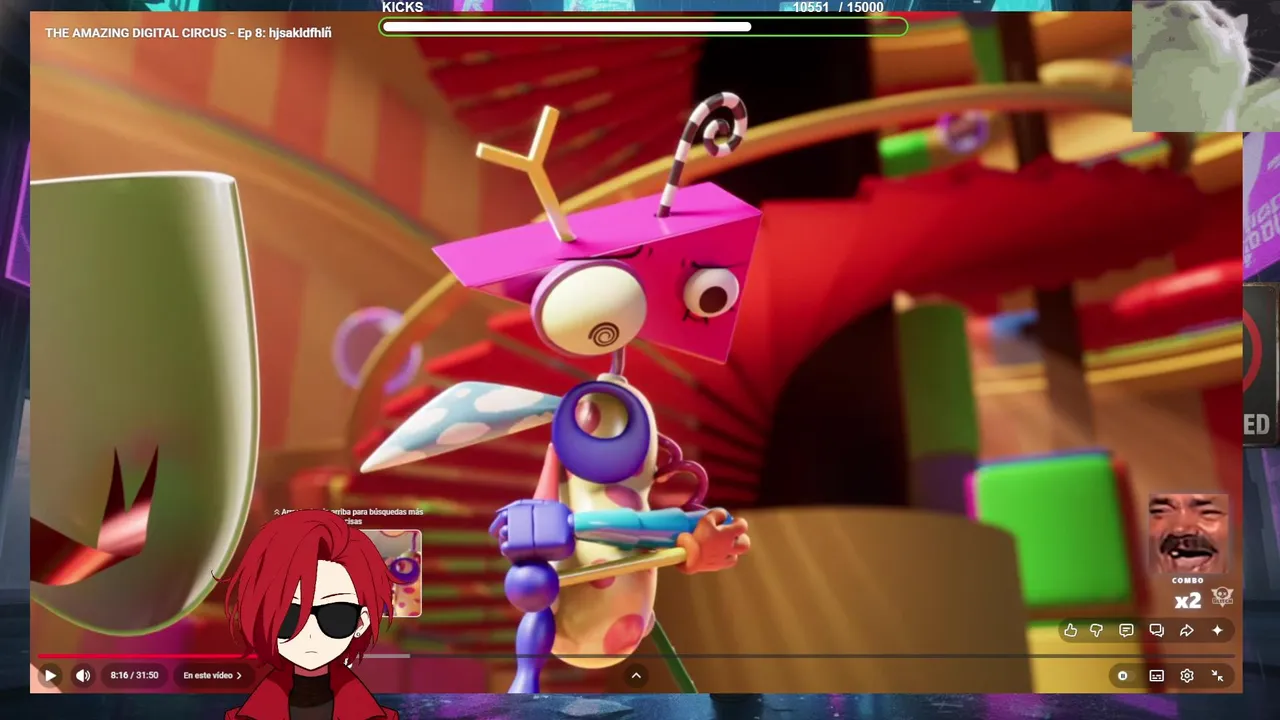Viewport: 1280px width, 720px height.
Task: Dislike the video with thumbs down
Action: pyautogui.click(x=1097, y=630)
